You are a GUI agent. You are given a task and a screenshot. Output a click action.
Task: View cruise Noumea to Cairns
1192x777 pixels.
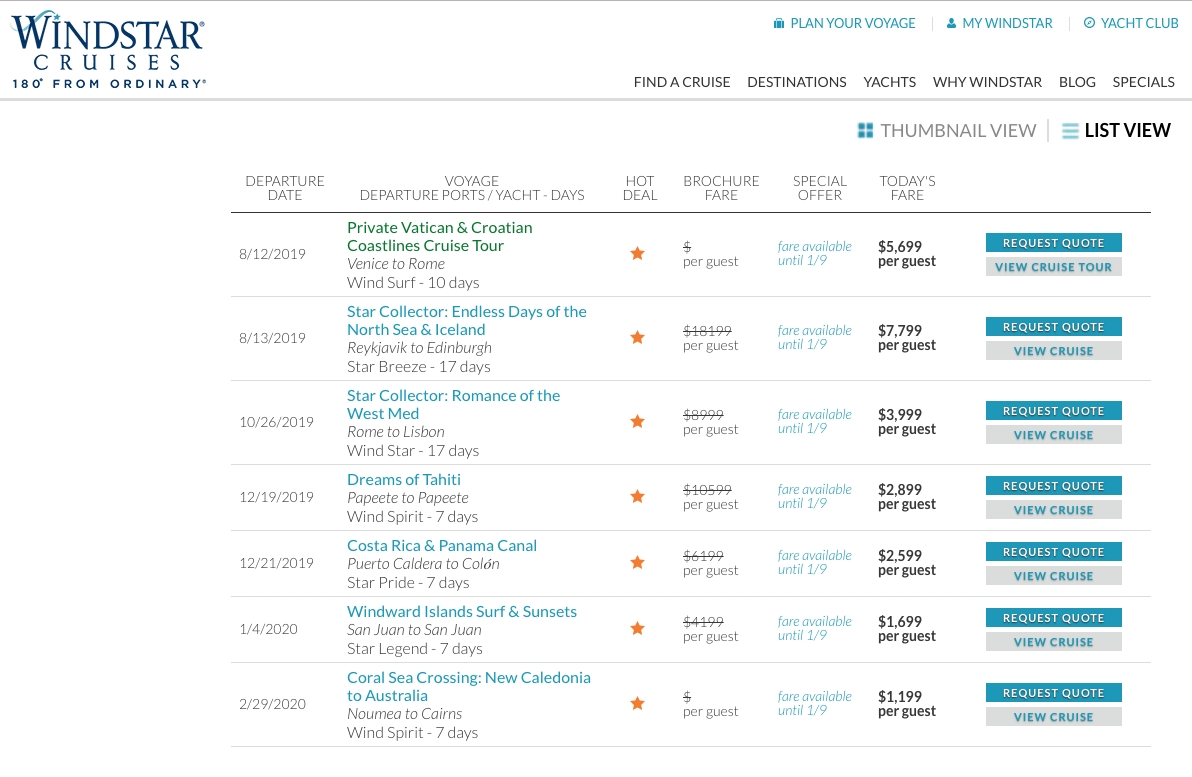tap(1054, 717)
